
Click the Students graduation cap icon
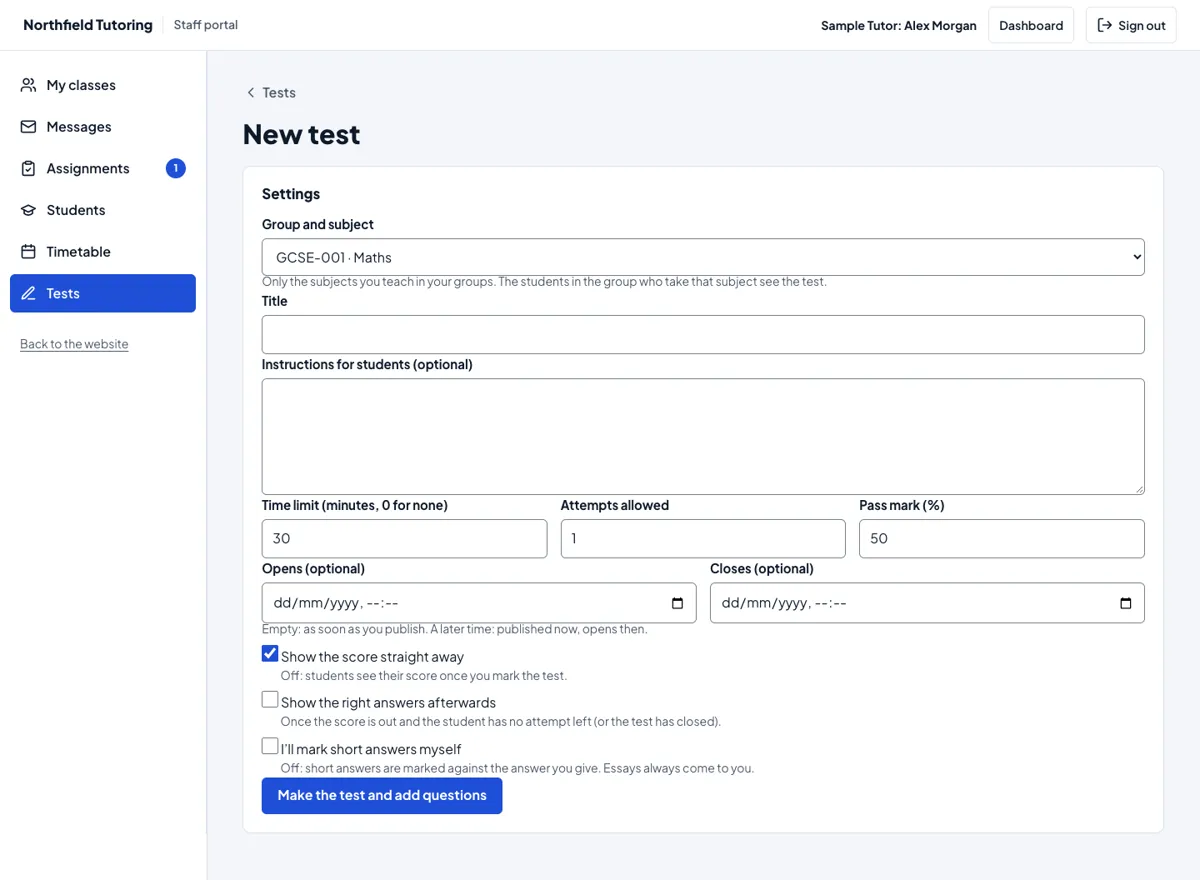click(28, 210)
